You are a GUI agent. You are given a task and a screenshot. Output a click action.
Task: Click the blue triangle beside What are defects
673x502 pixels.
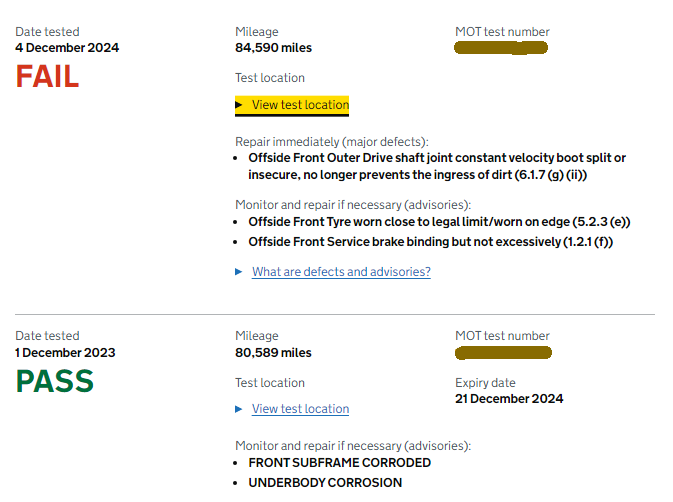pos(239,272)
